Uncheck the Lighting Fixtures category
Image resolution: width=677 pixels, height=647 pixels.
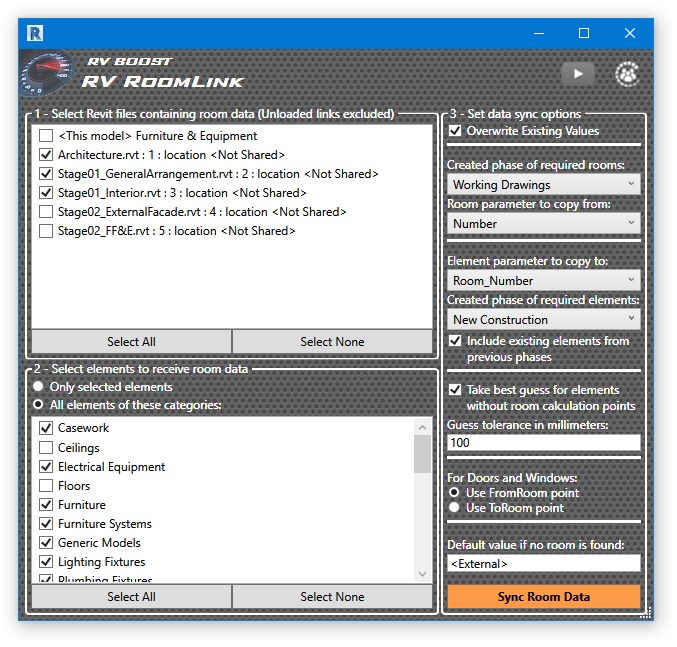pyautogui.click(x=46, y=562)
